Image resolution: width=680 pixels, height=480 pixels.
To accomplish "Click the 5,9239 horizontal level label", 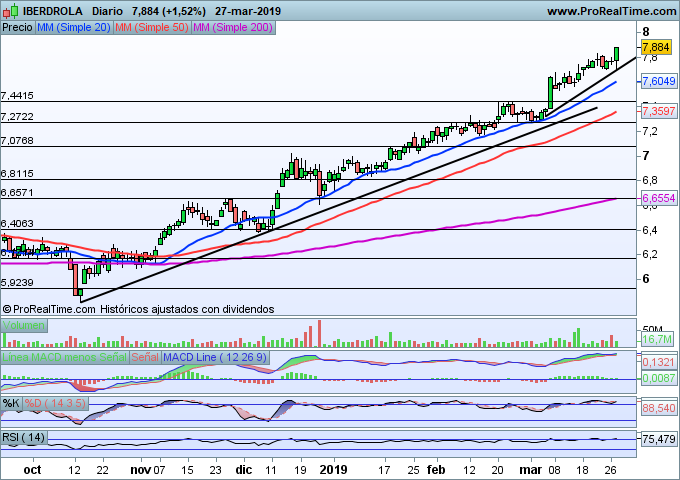I will point(17,283).
